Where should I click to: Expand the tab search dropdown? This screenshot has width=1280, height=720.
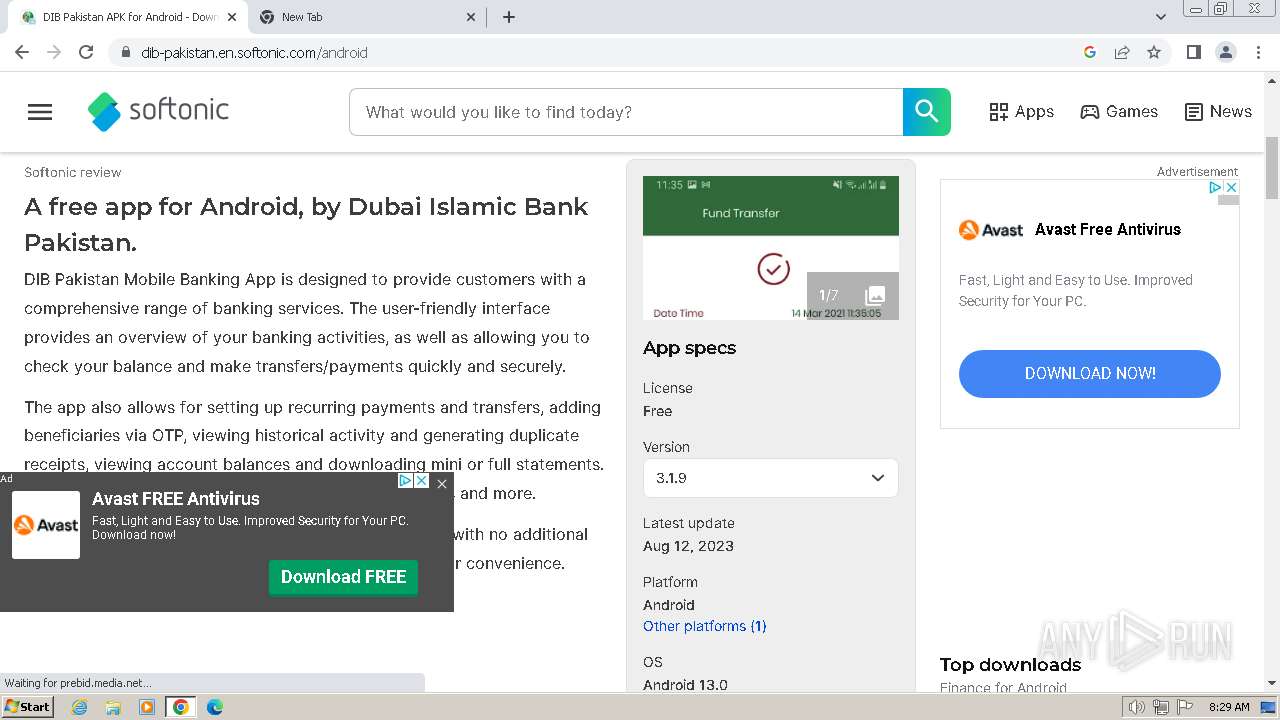coord(1161,17)
